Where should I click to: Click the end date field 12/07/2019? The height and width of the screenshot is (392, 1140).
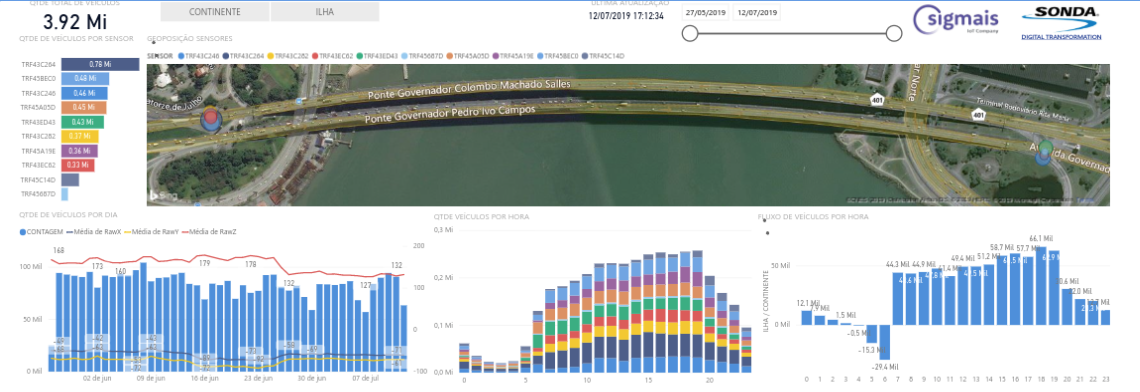[x=757, y=12]
